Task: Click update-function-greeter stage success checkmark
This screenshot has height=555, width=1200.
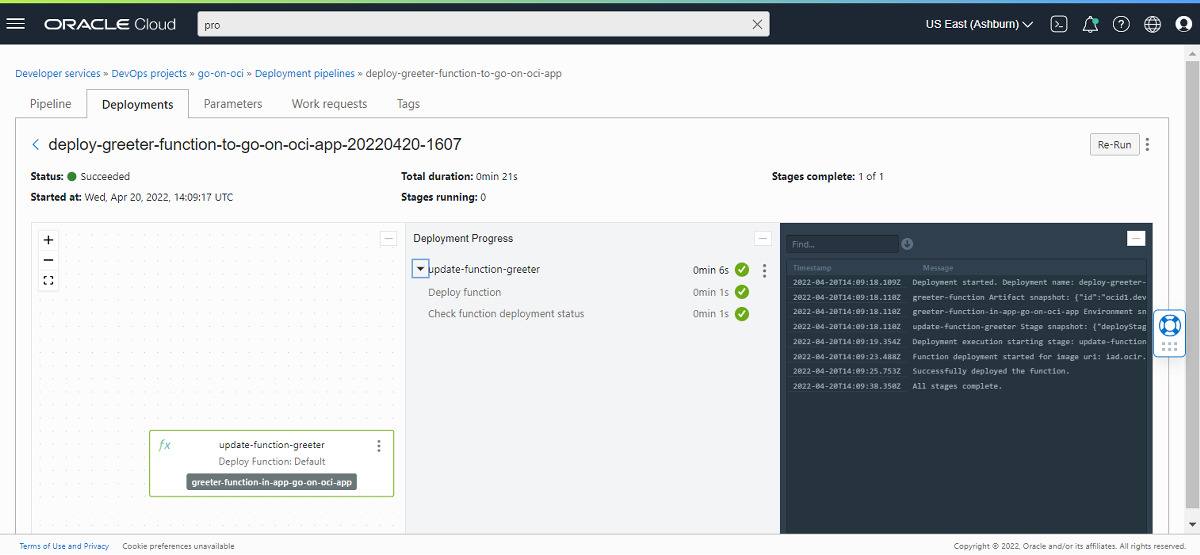Action: [x=742, y=270]
